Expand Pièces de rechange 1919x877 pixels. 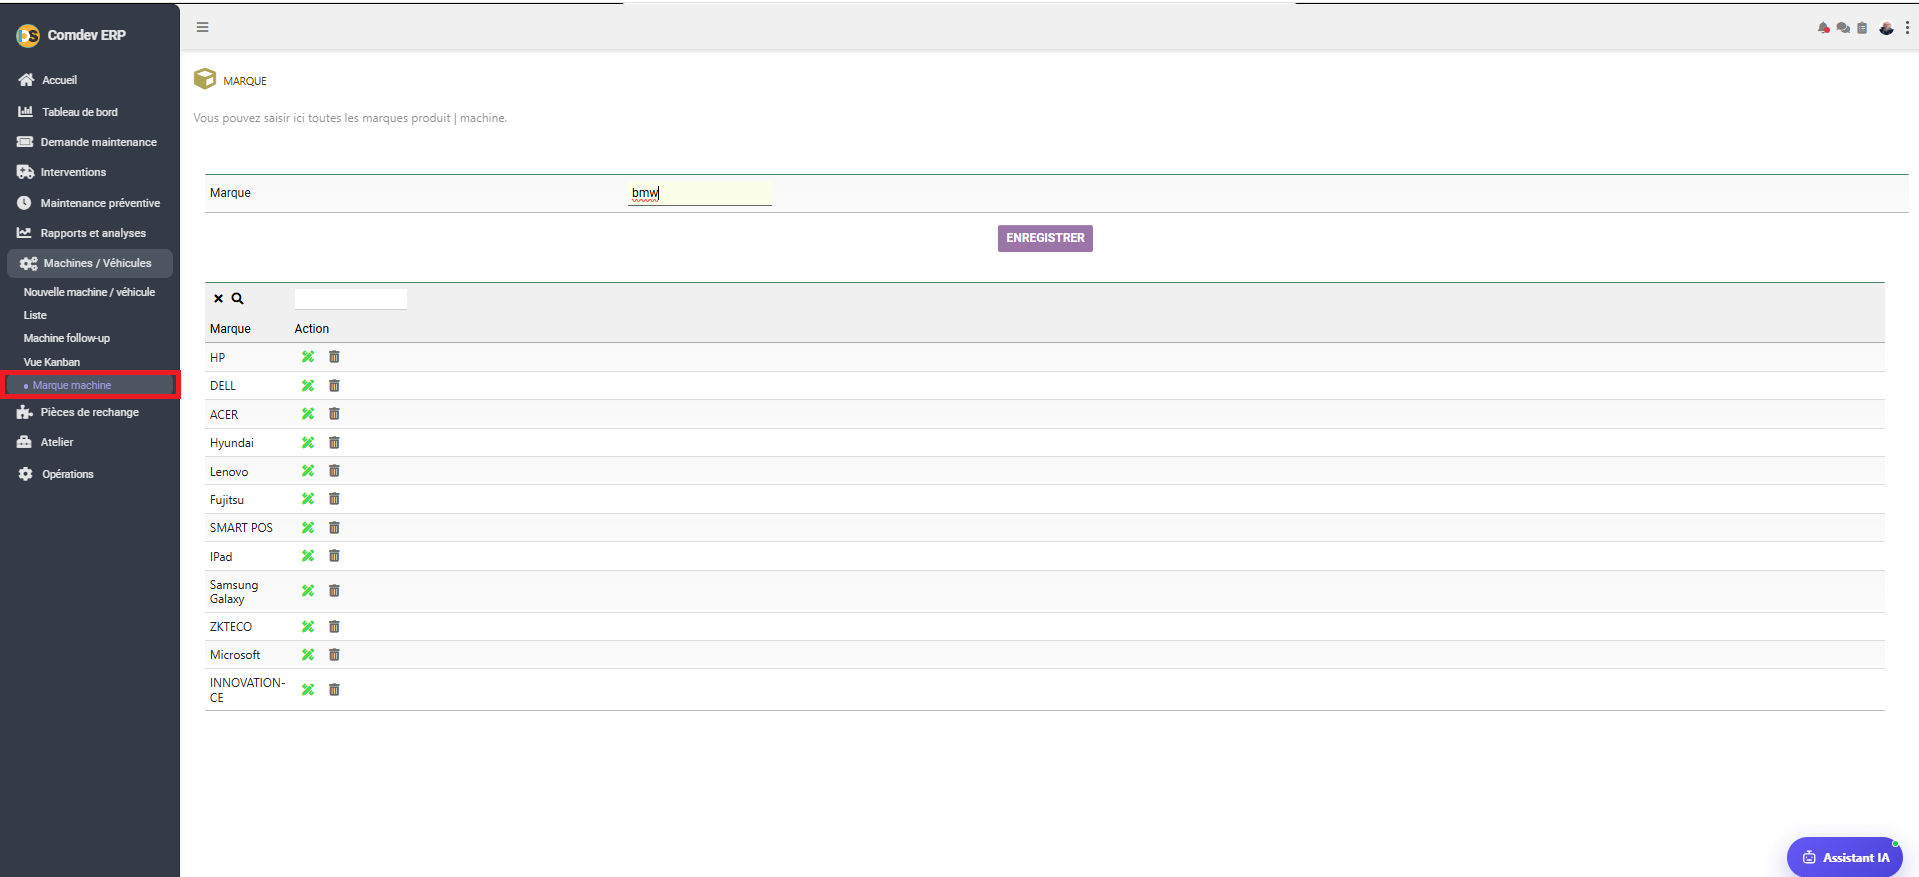[x=89, y=412]
